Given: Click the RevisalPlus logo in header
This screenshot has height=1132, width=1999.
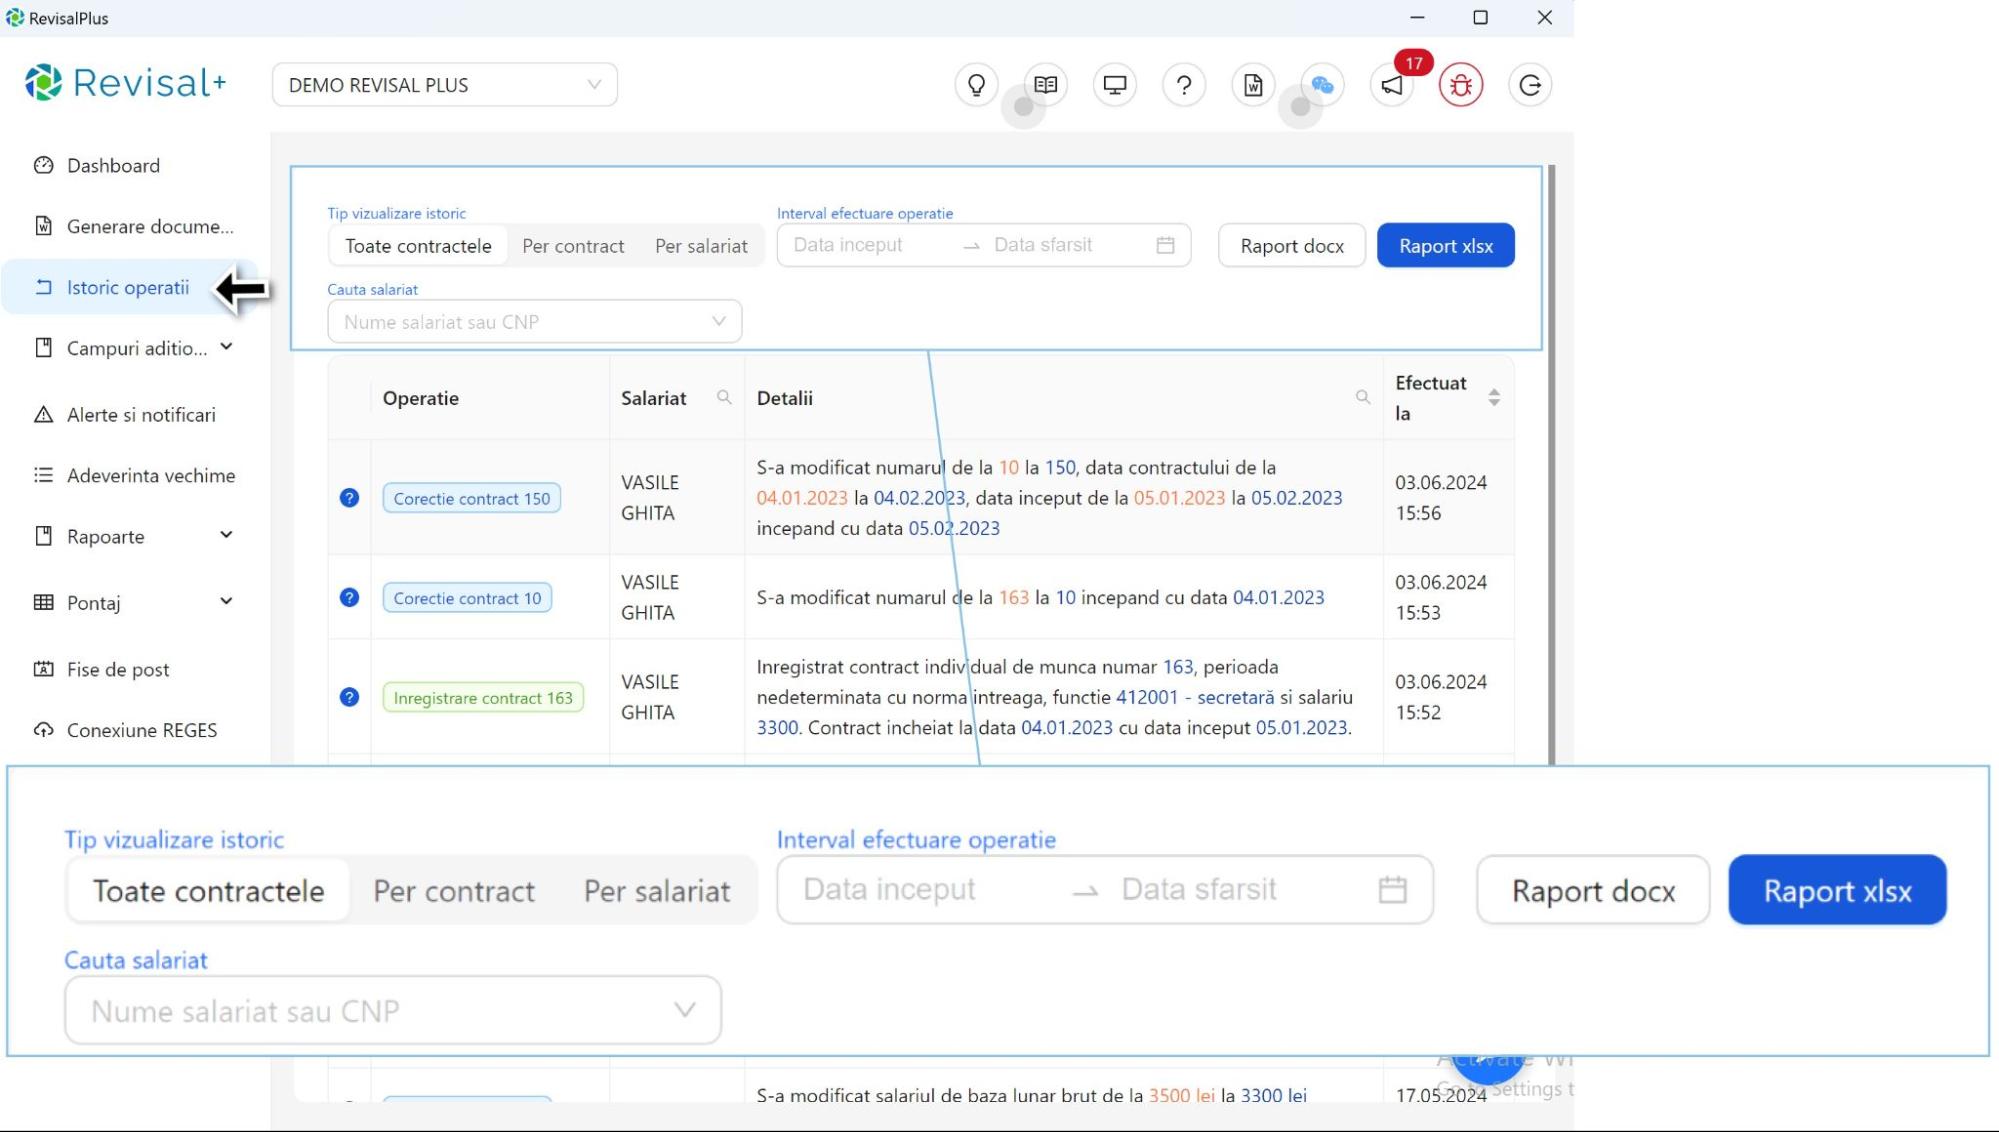Looking at the screenshot, I should click(x=126, y=83).
